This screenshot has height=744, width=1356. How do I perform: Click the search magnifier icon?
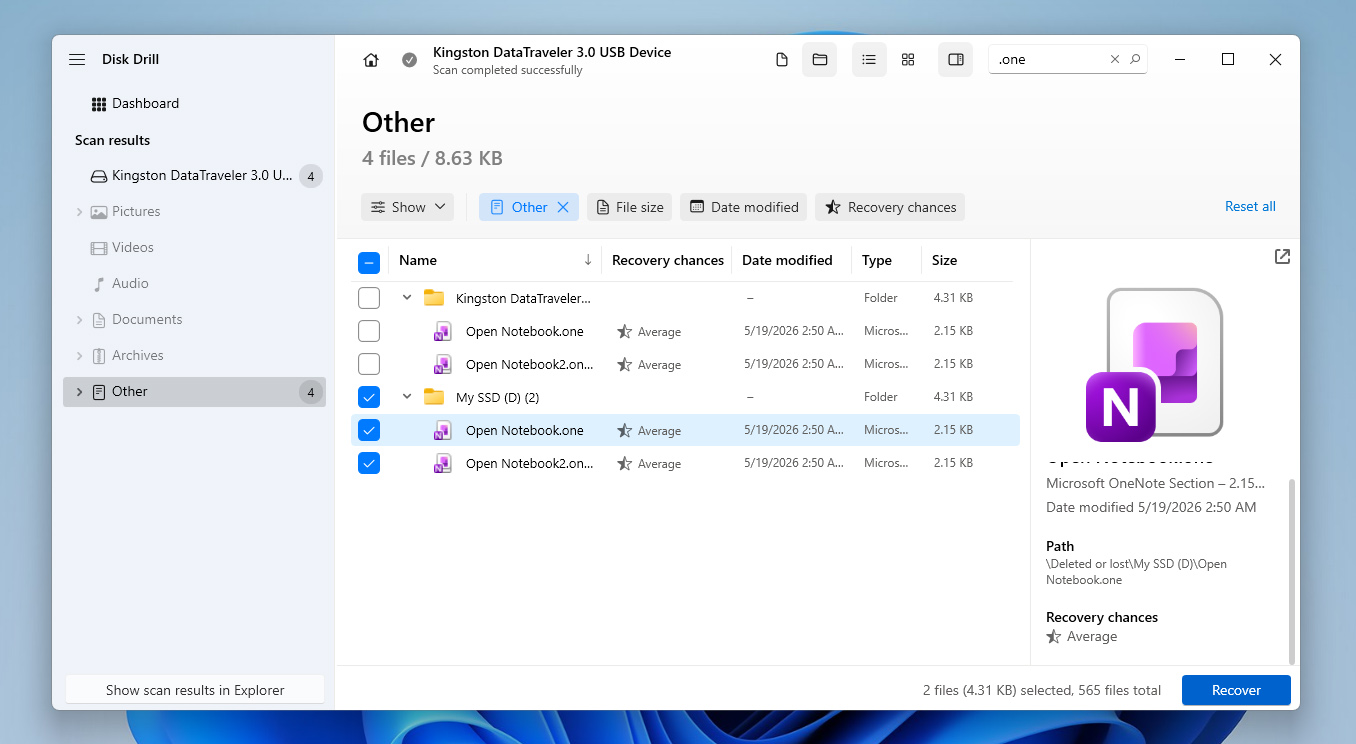1135,60
